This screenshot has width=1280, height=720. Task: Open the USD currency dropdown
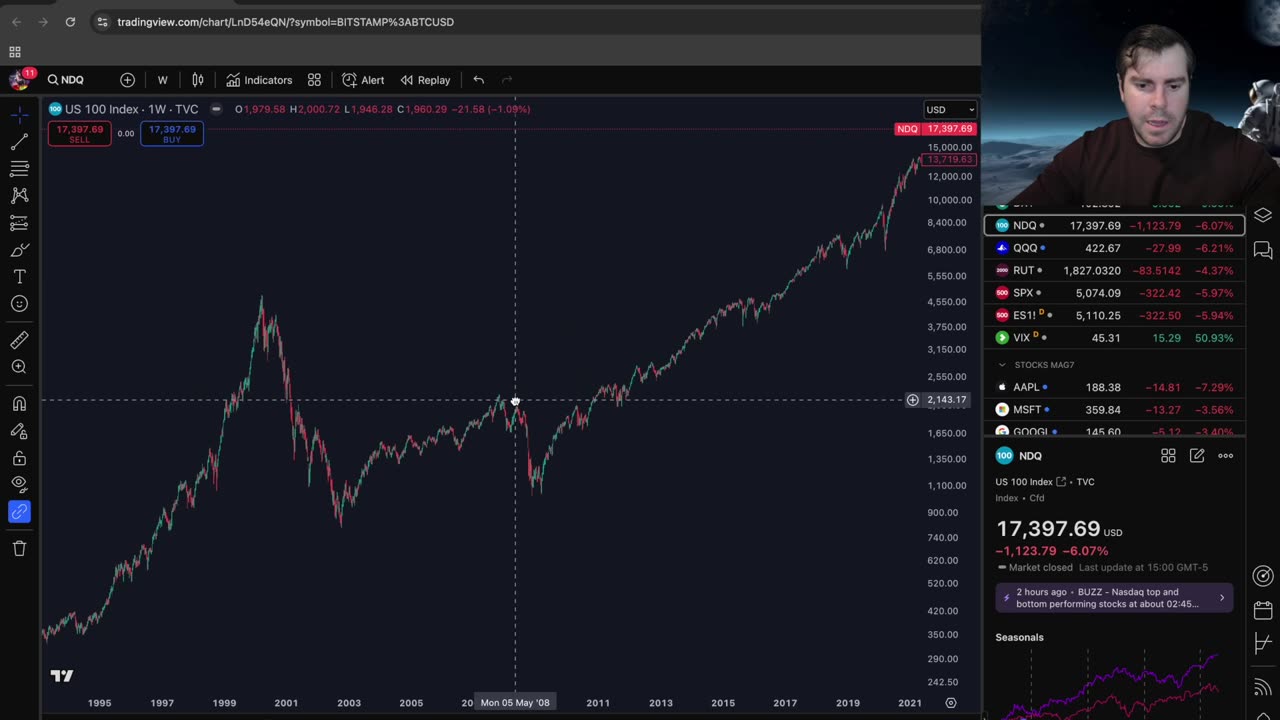pos(949,109)
